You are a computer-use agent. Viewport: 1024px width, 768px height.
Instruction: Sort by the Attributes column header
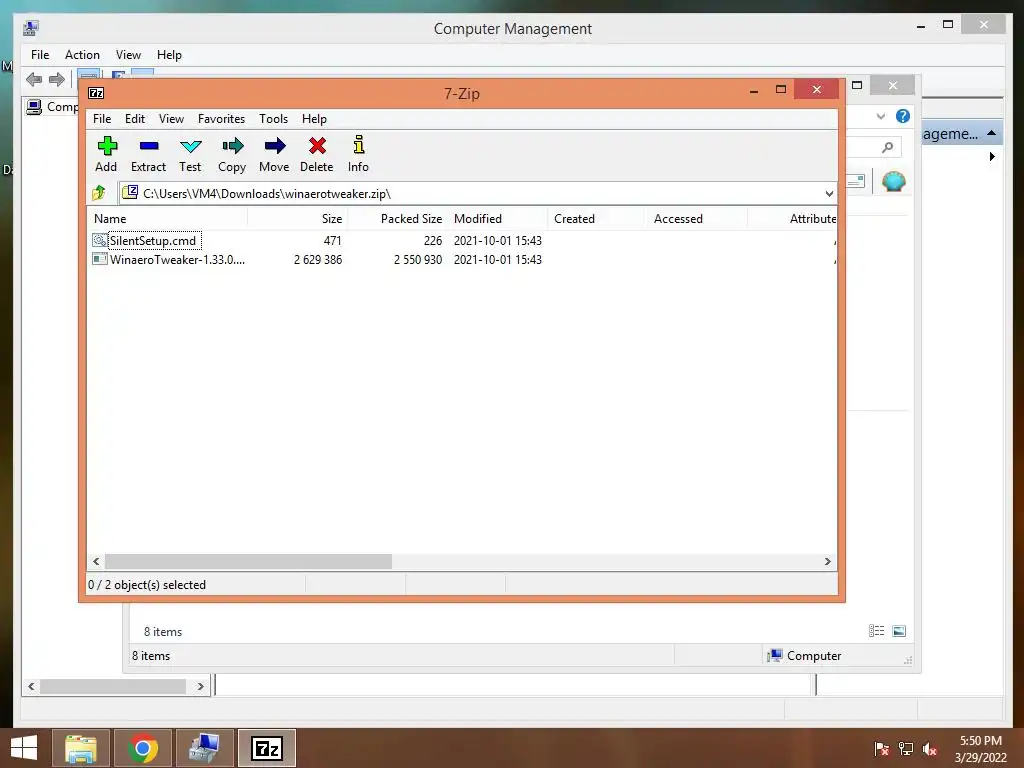[792, 219]
